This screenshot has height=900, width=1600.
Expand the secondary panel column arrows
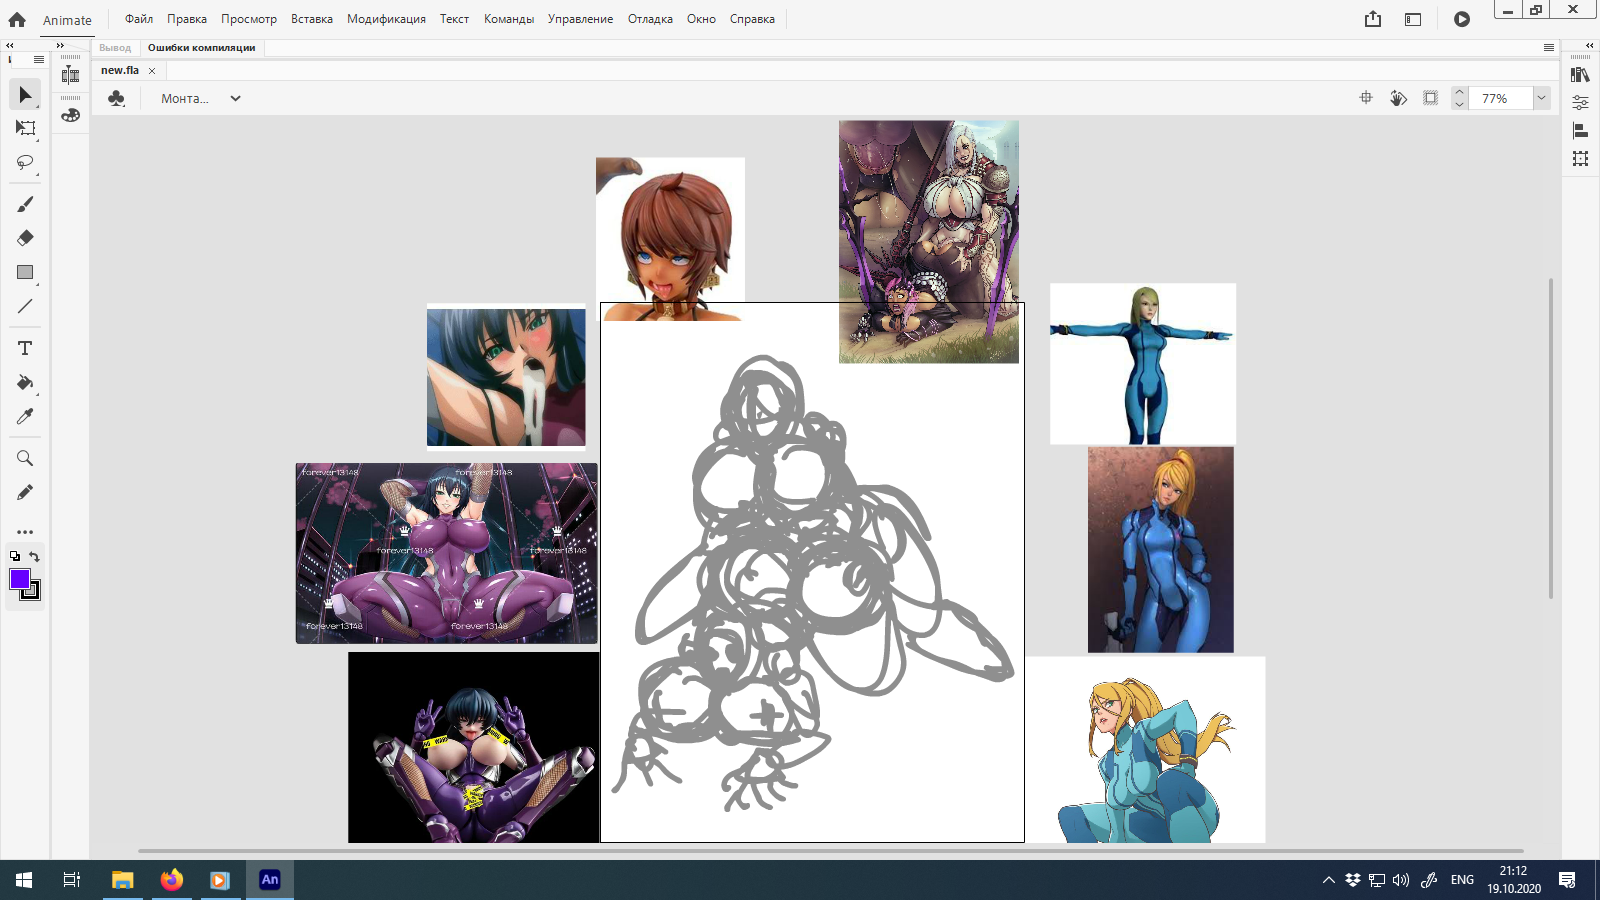pyautogui.click(x=60, y=45)
